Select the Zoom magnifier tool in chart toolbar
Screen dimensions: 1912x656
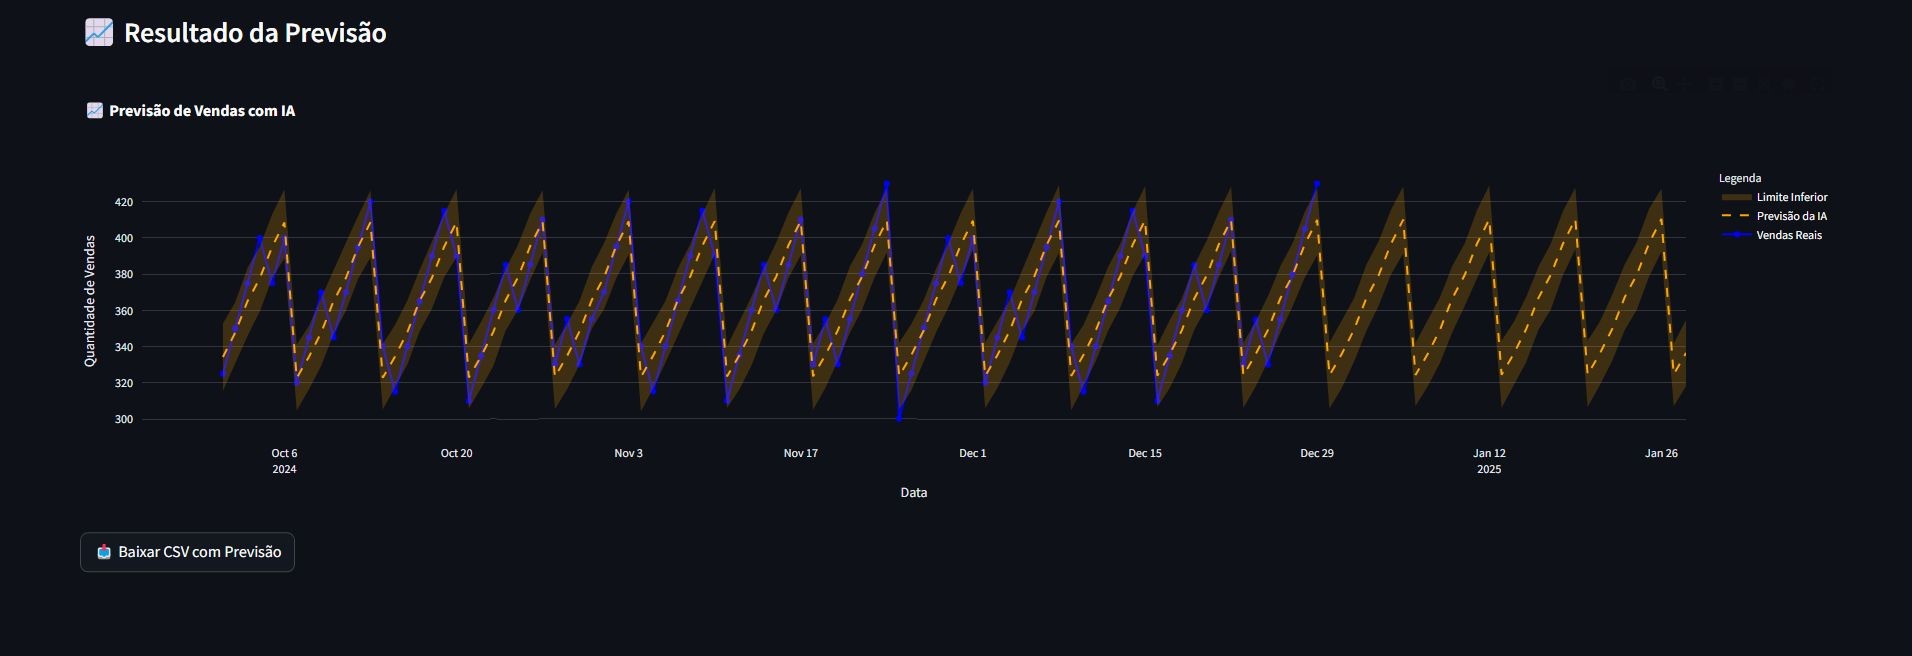1660,86
